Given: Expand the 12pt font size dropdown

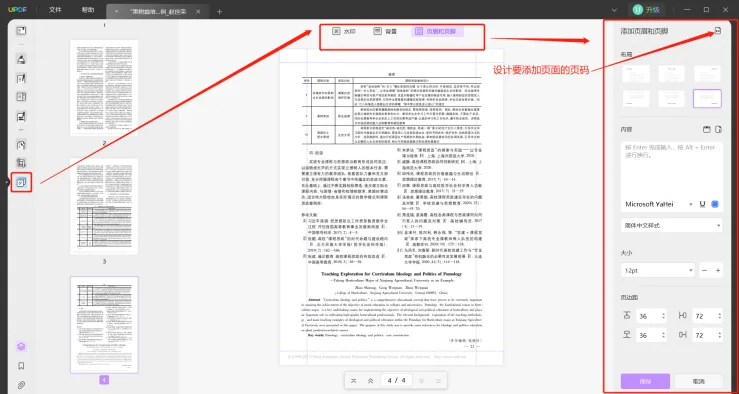Looking at the screenshot, I should click(658, 271).
